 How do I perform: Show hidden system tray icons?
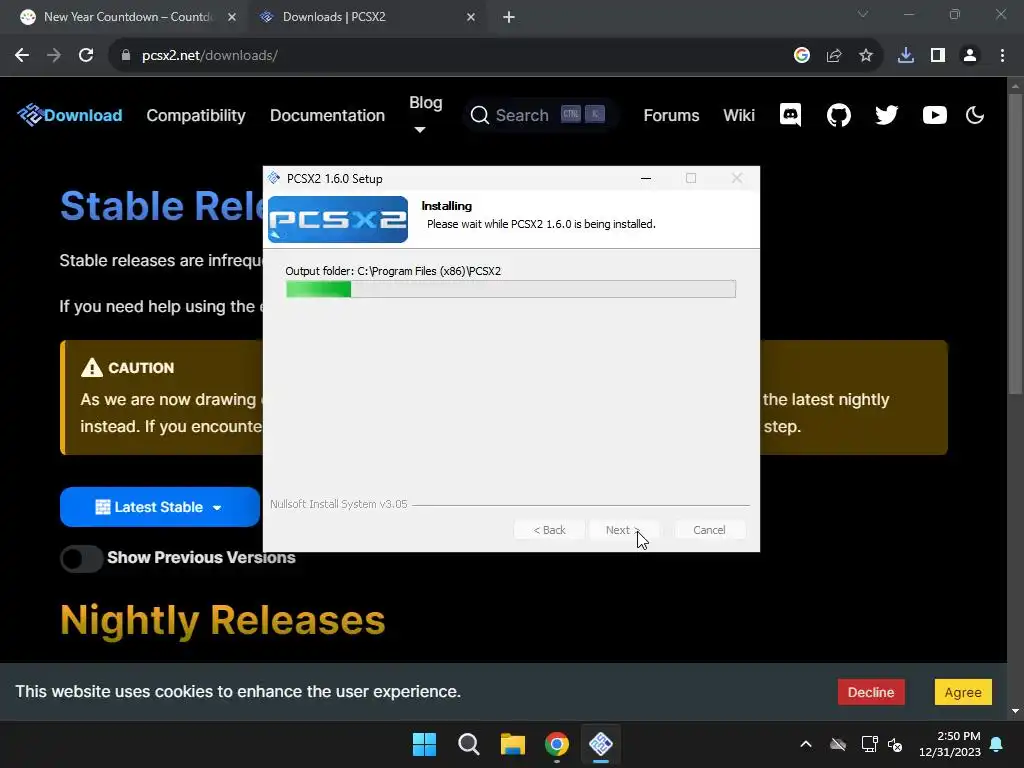point(806,744)
